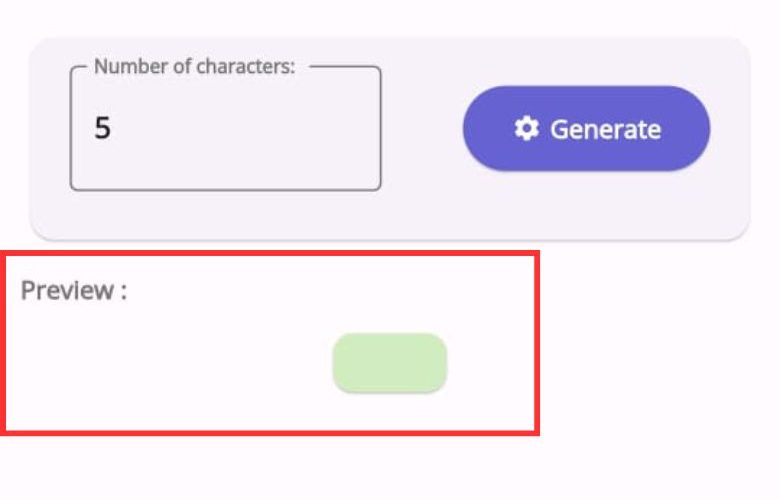Click the generated result pill in Preview

coord(390,363)
